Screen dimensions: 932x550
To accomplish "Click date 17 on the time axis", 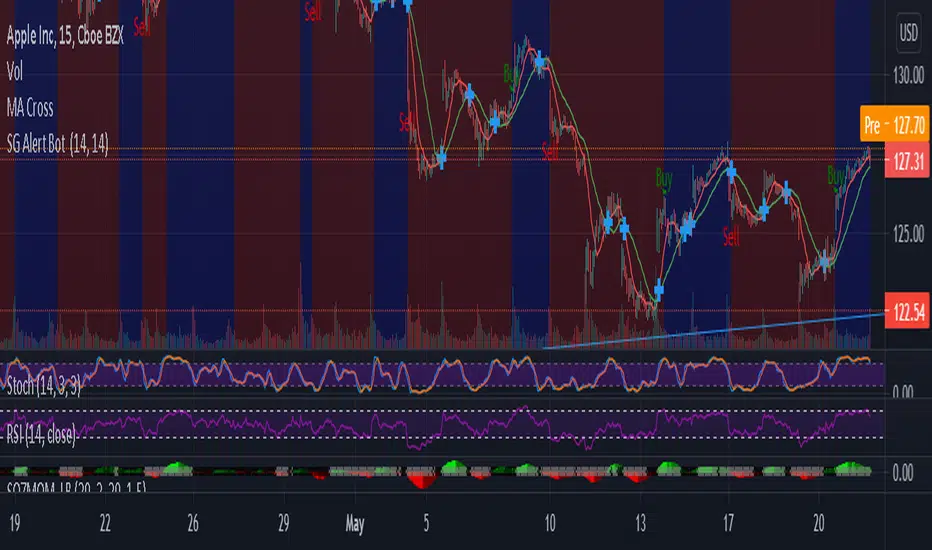I will tap(729, 523).
